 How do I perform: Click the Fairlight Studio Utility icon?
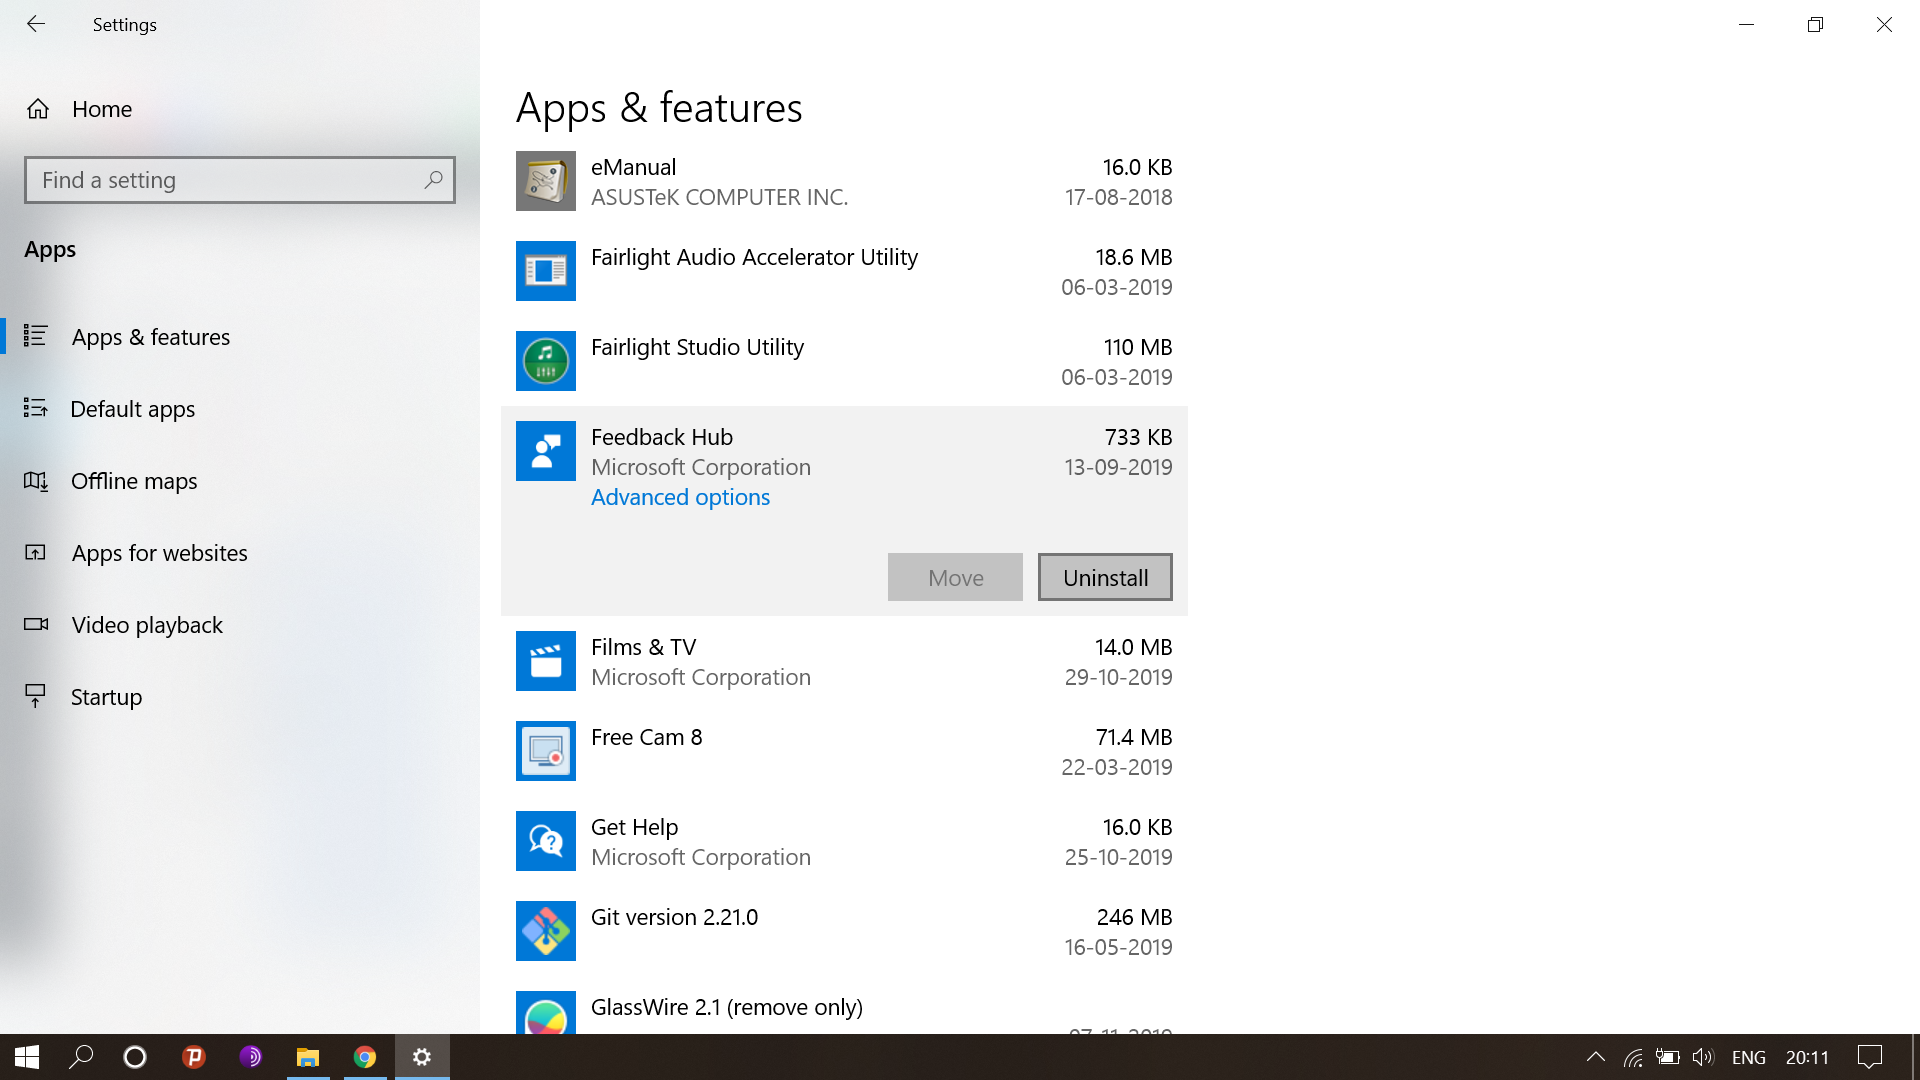pyautogui.click(x=545, y=361)
